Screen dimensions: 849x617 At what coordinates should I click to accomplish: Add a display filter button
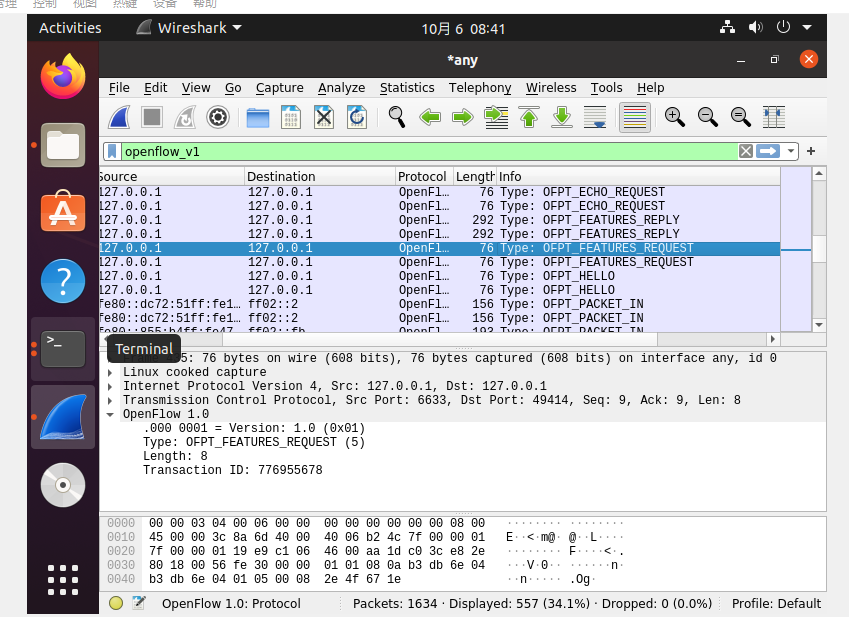coord(811,151)
